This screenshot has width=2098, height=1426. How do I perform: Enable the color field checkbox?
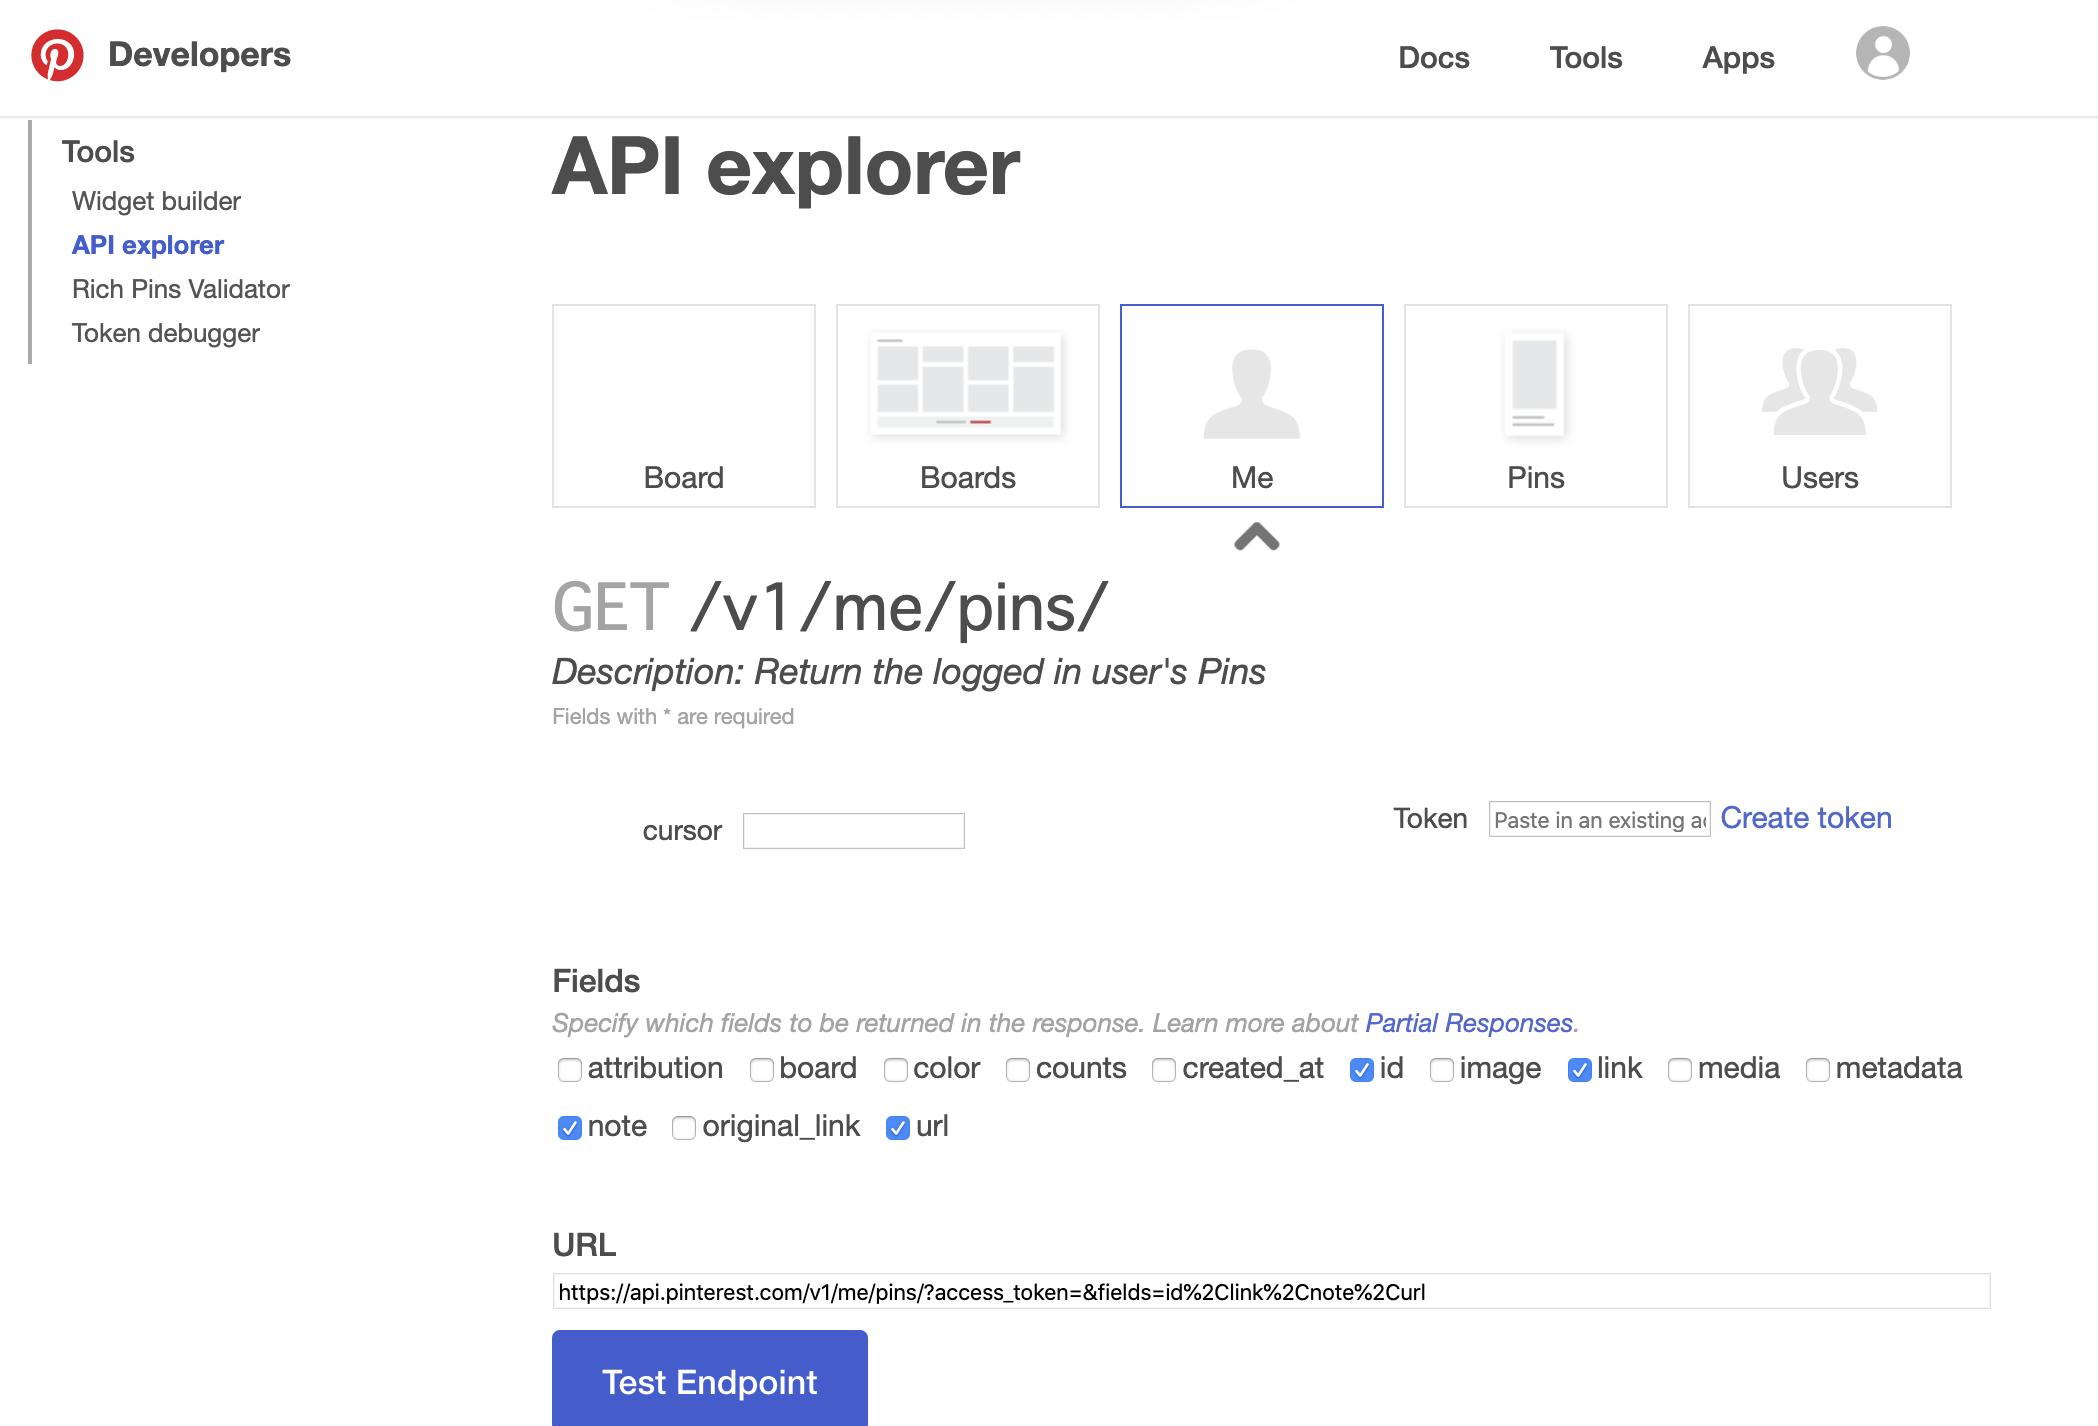pyautogui.click(x=896, y=1070)
